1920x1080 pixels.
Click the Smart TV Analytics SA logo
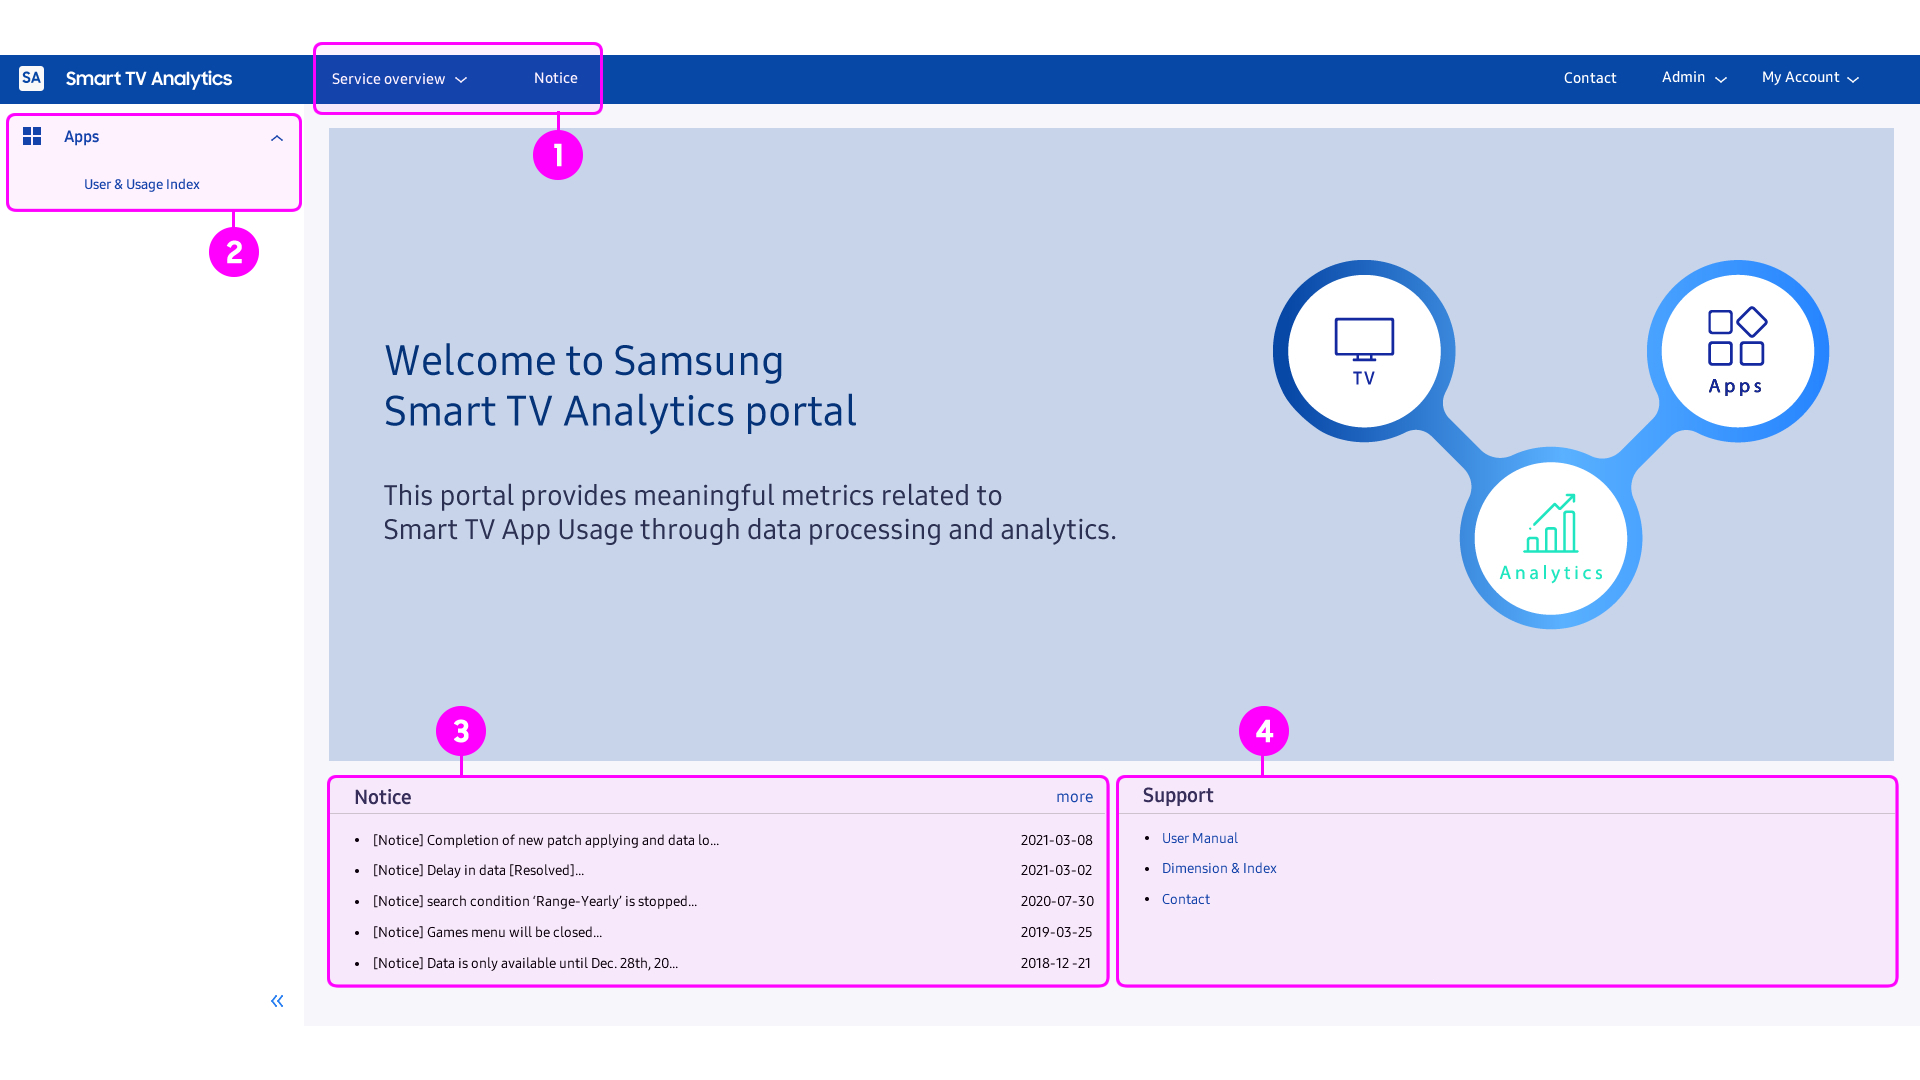[x=32, y=78]
